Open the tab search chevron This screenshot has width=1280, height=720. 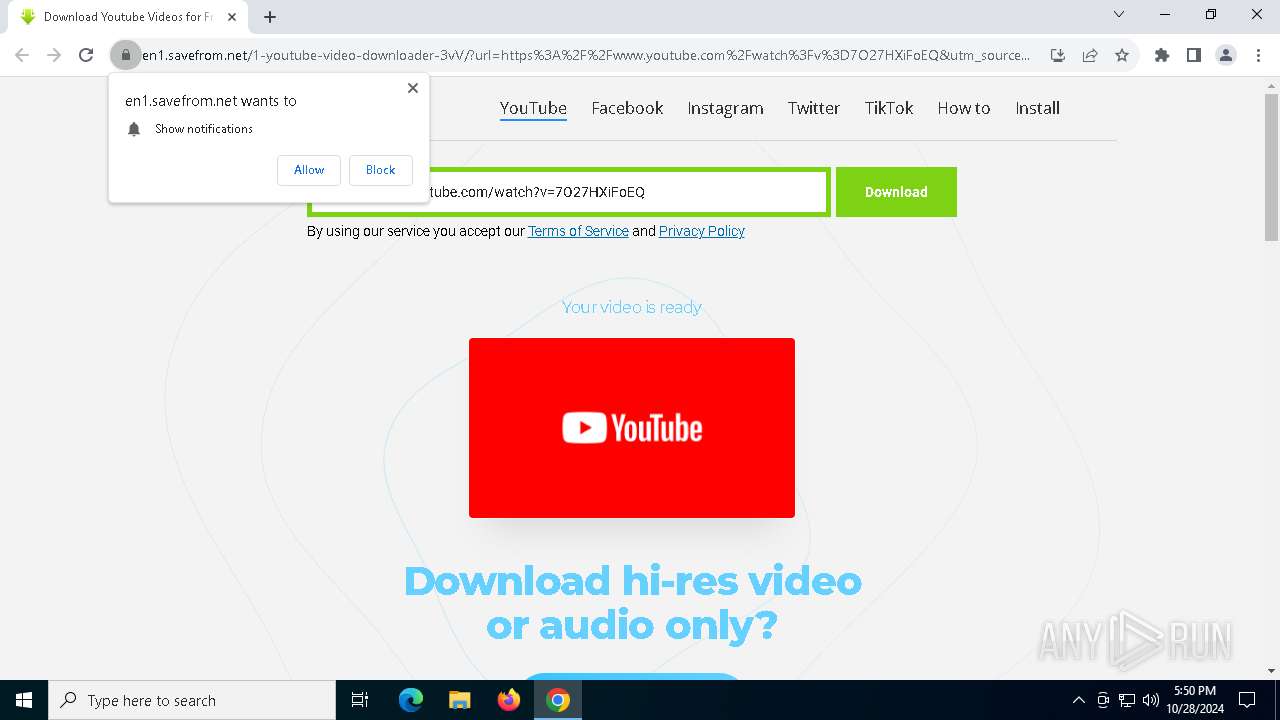(1119, 14)
